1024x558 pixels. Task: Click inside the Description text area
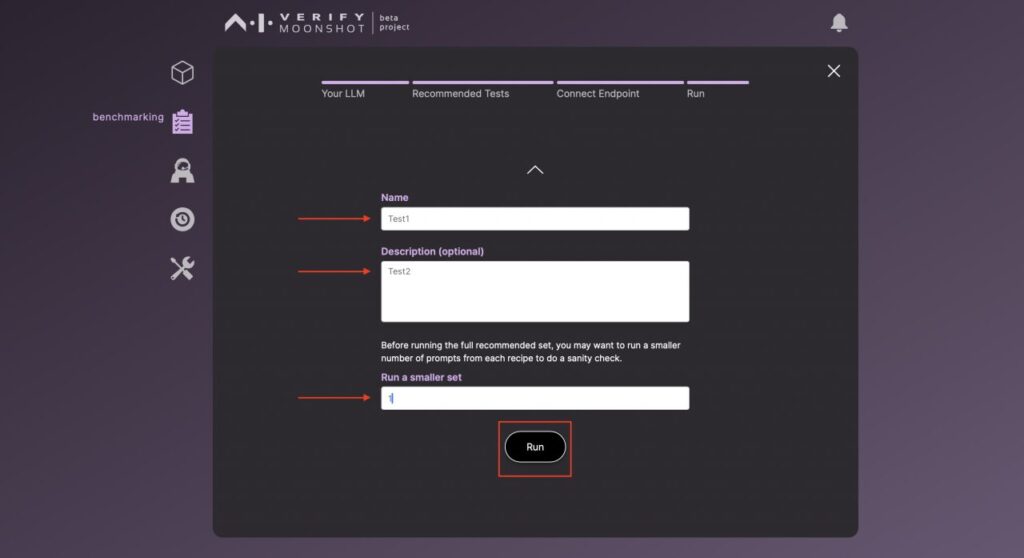coord(535,291)
